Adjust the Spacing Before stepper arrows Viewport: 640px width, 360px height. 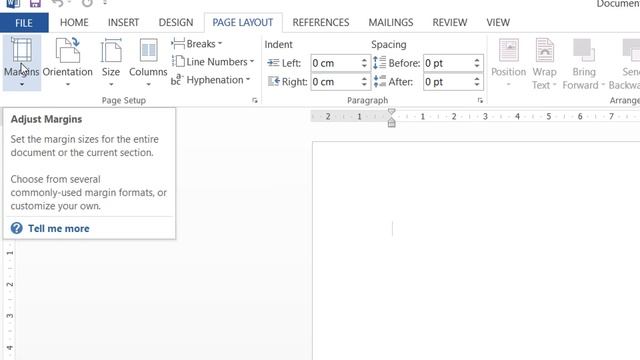click(477, 63)
